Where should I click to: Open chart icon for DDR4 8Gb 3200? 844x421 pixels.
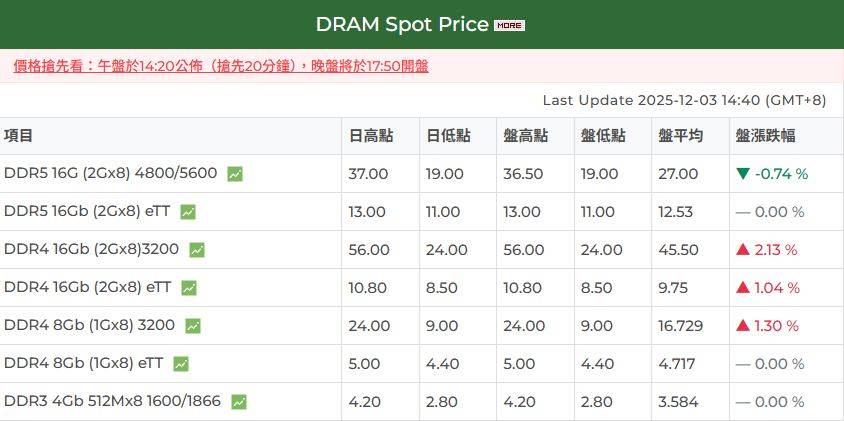(193, 326)
